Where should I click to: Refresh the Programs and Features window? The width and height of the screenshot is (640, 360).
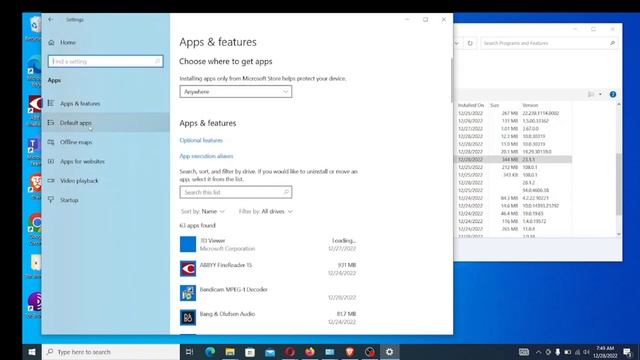point(470,43)
